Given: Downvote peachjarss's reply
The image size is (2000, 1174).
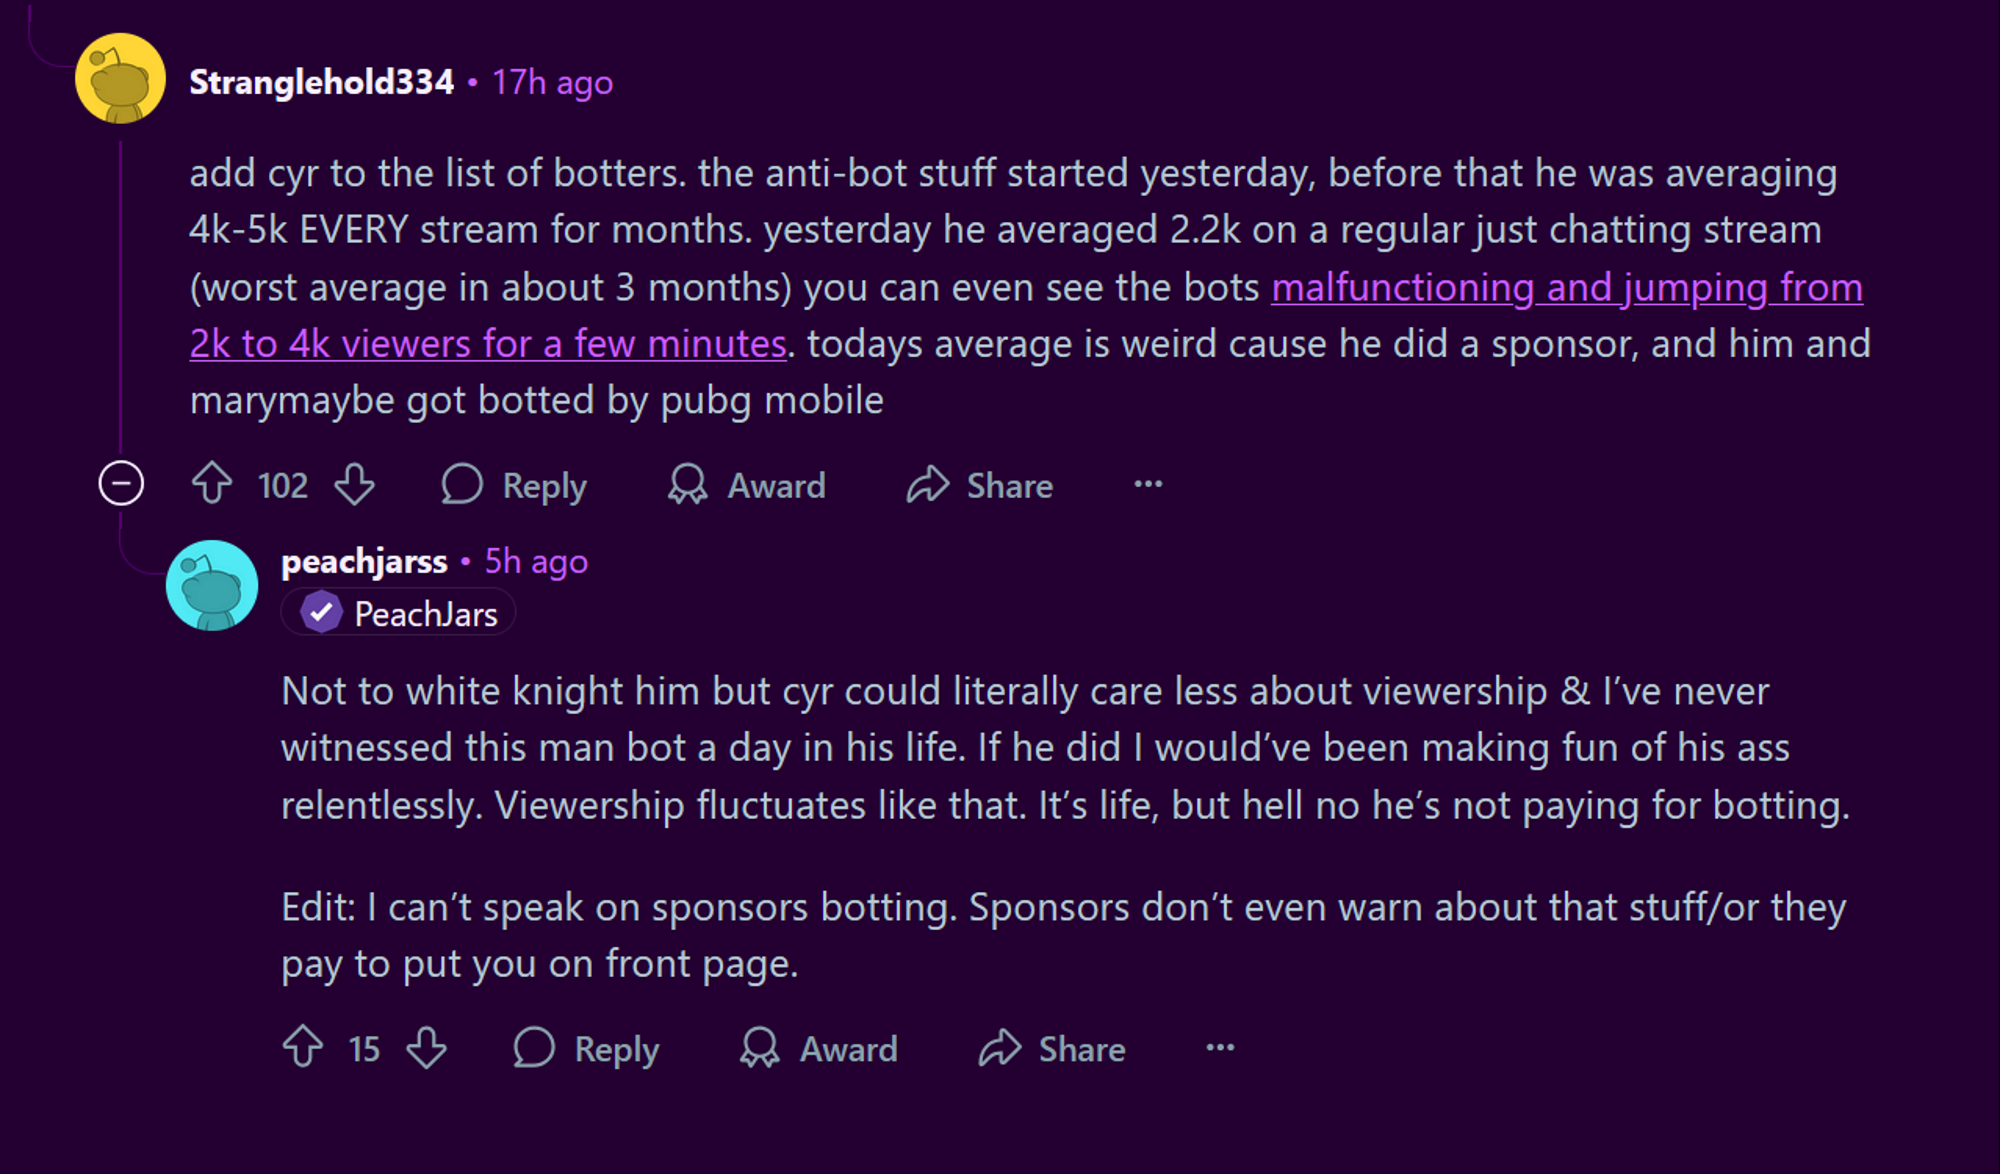Looking at the screenshot, I should click(x=427, y=1047).
